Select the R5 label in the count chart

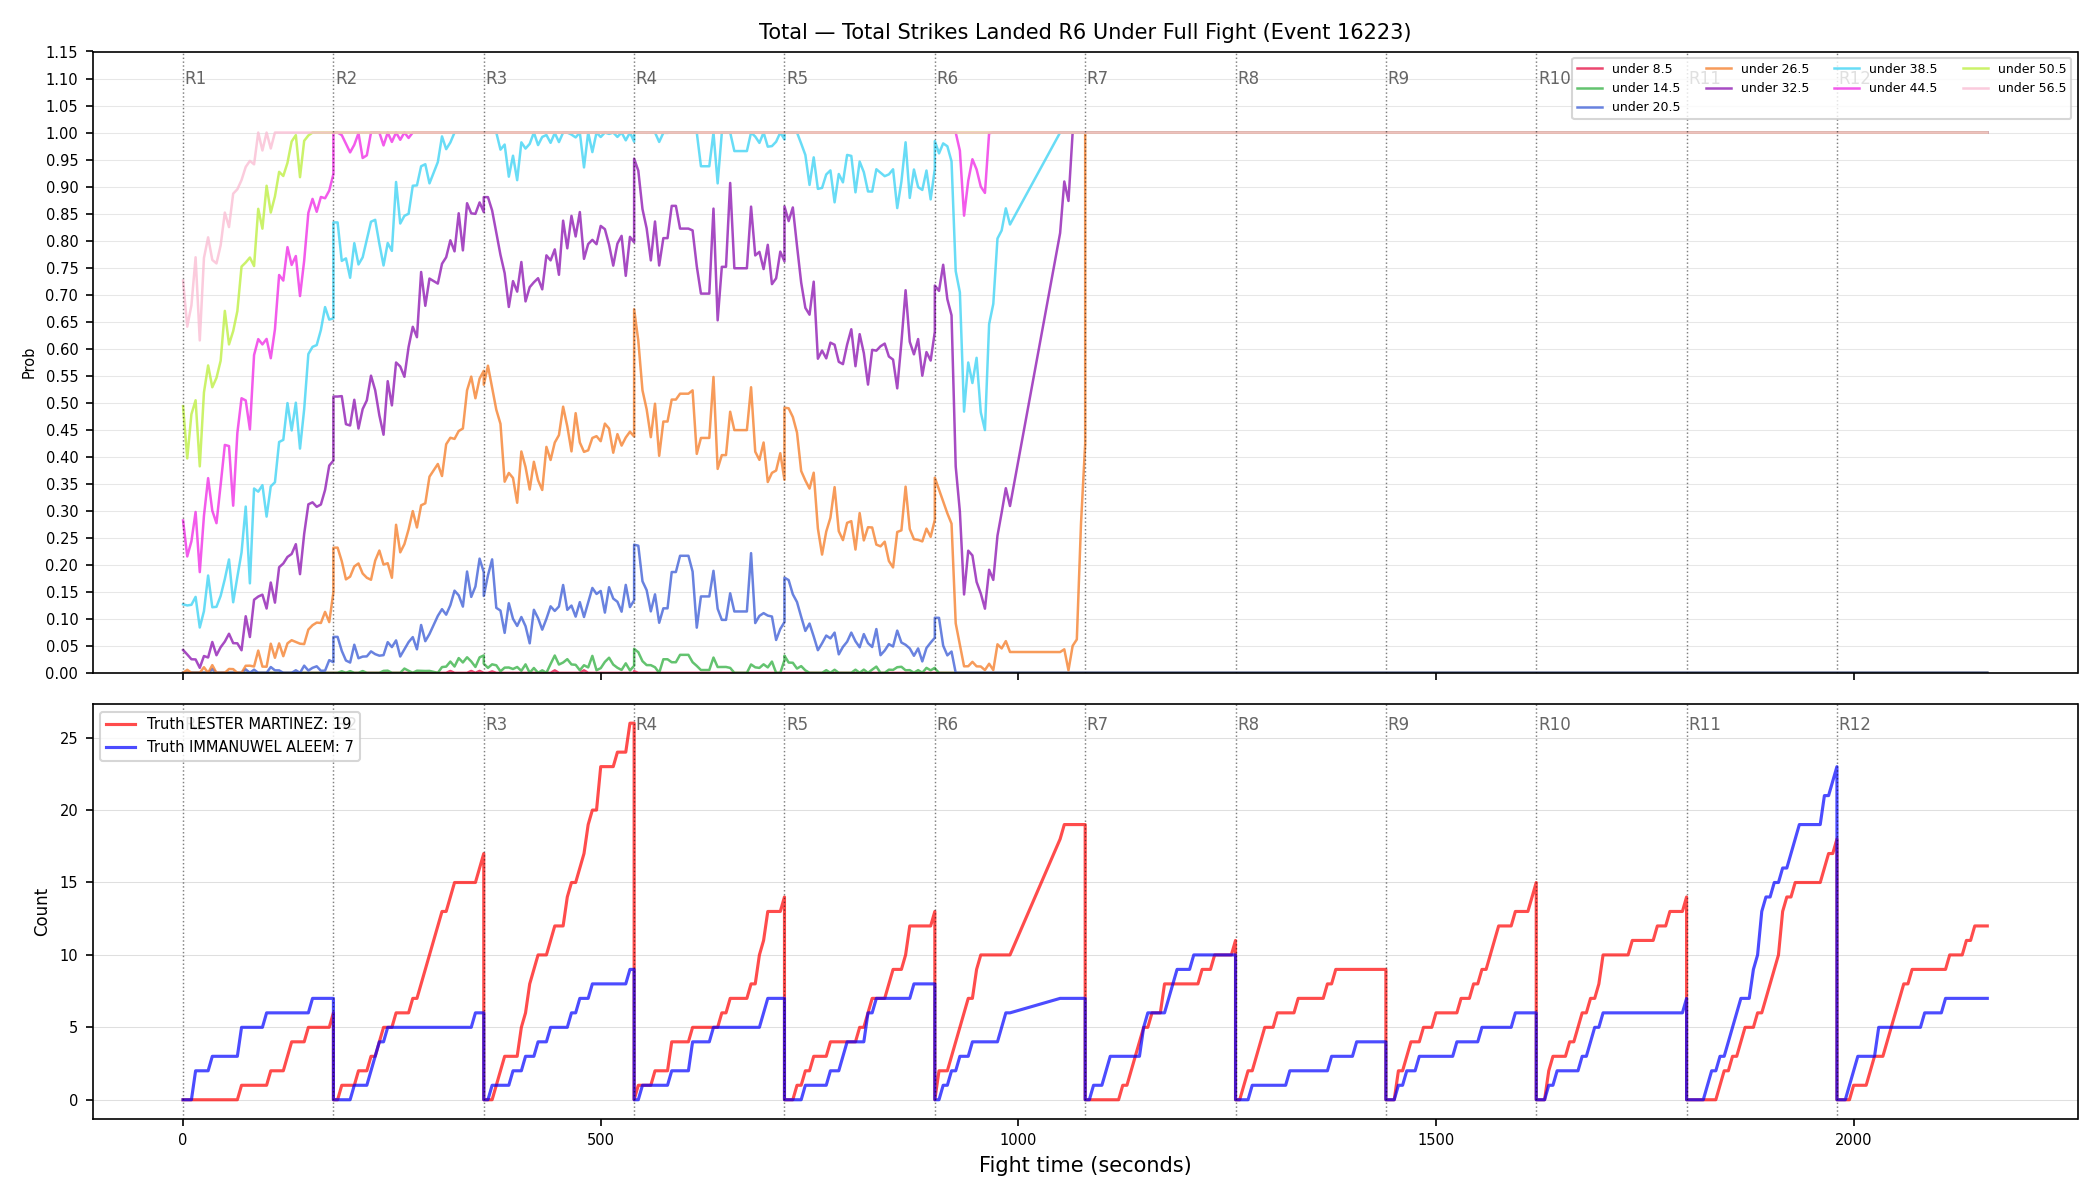[797, 724]
